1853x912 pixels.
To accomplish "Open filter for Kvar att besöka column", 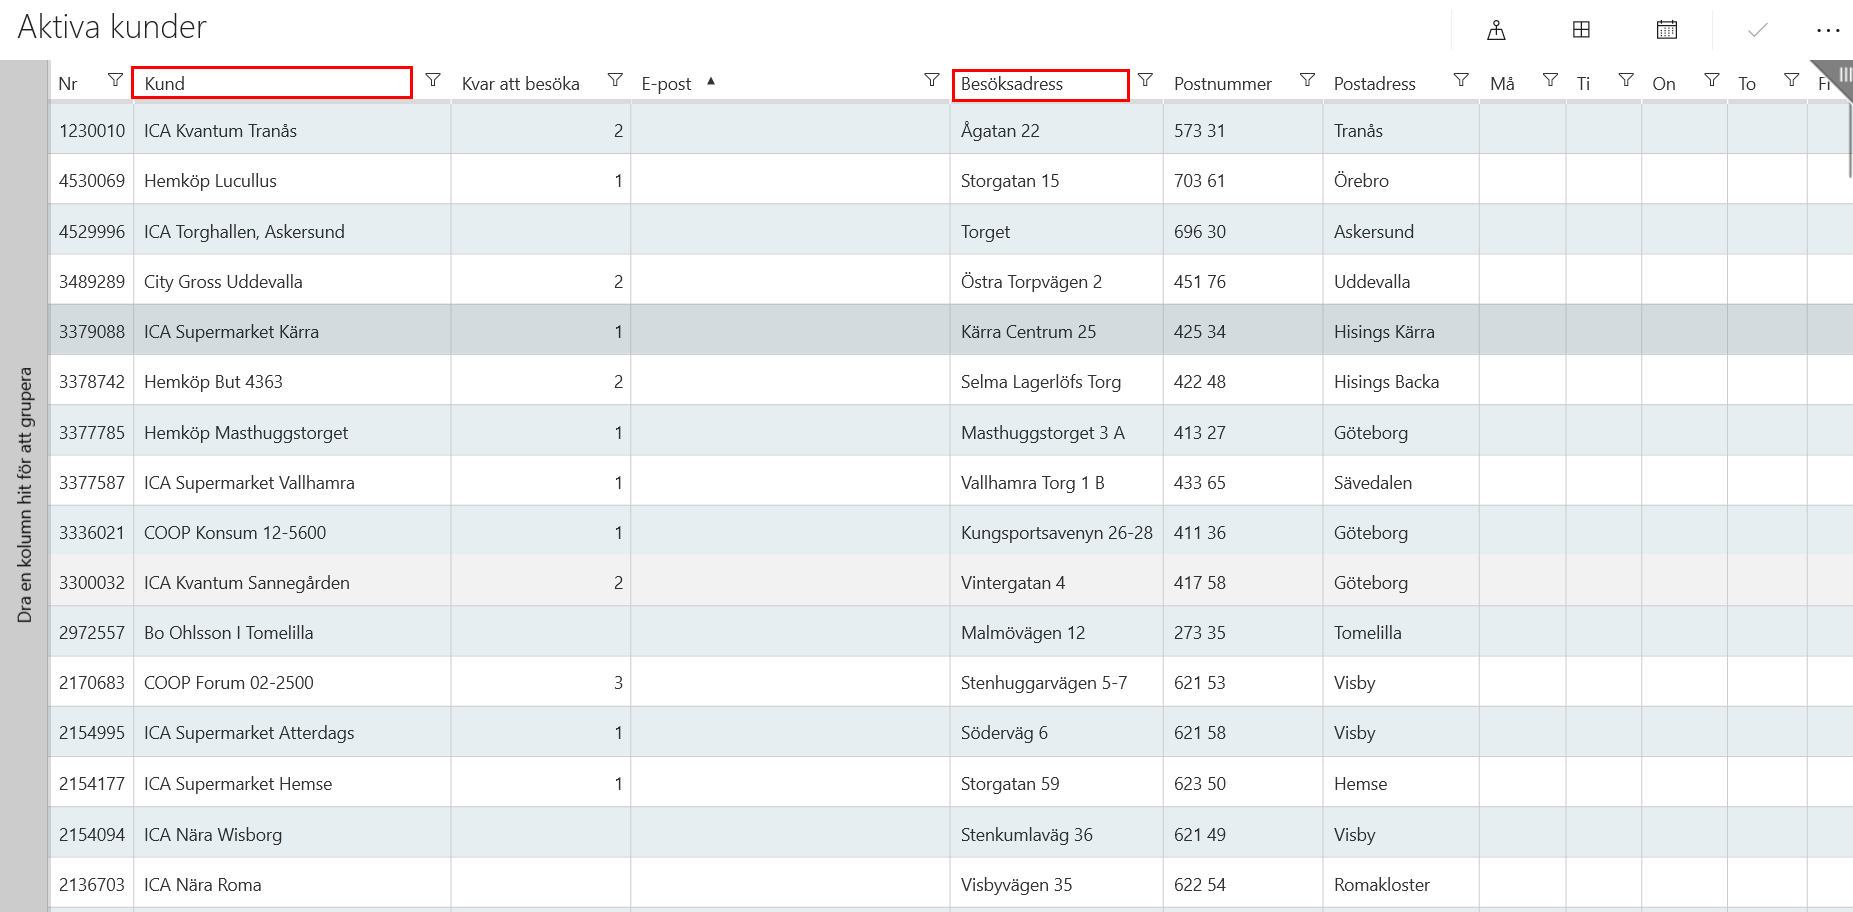I will point(615,80).
